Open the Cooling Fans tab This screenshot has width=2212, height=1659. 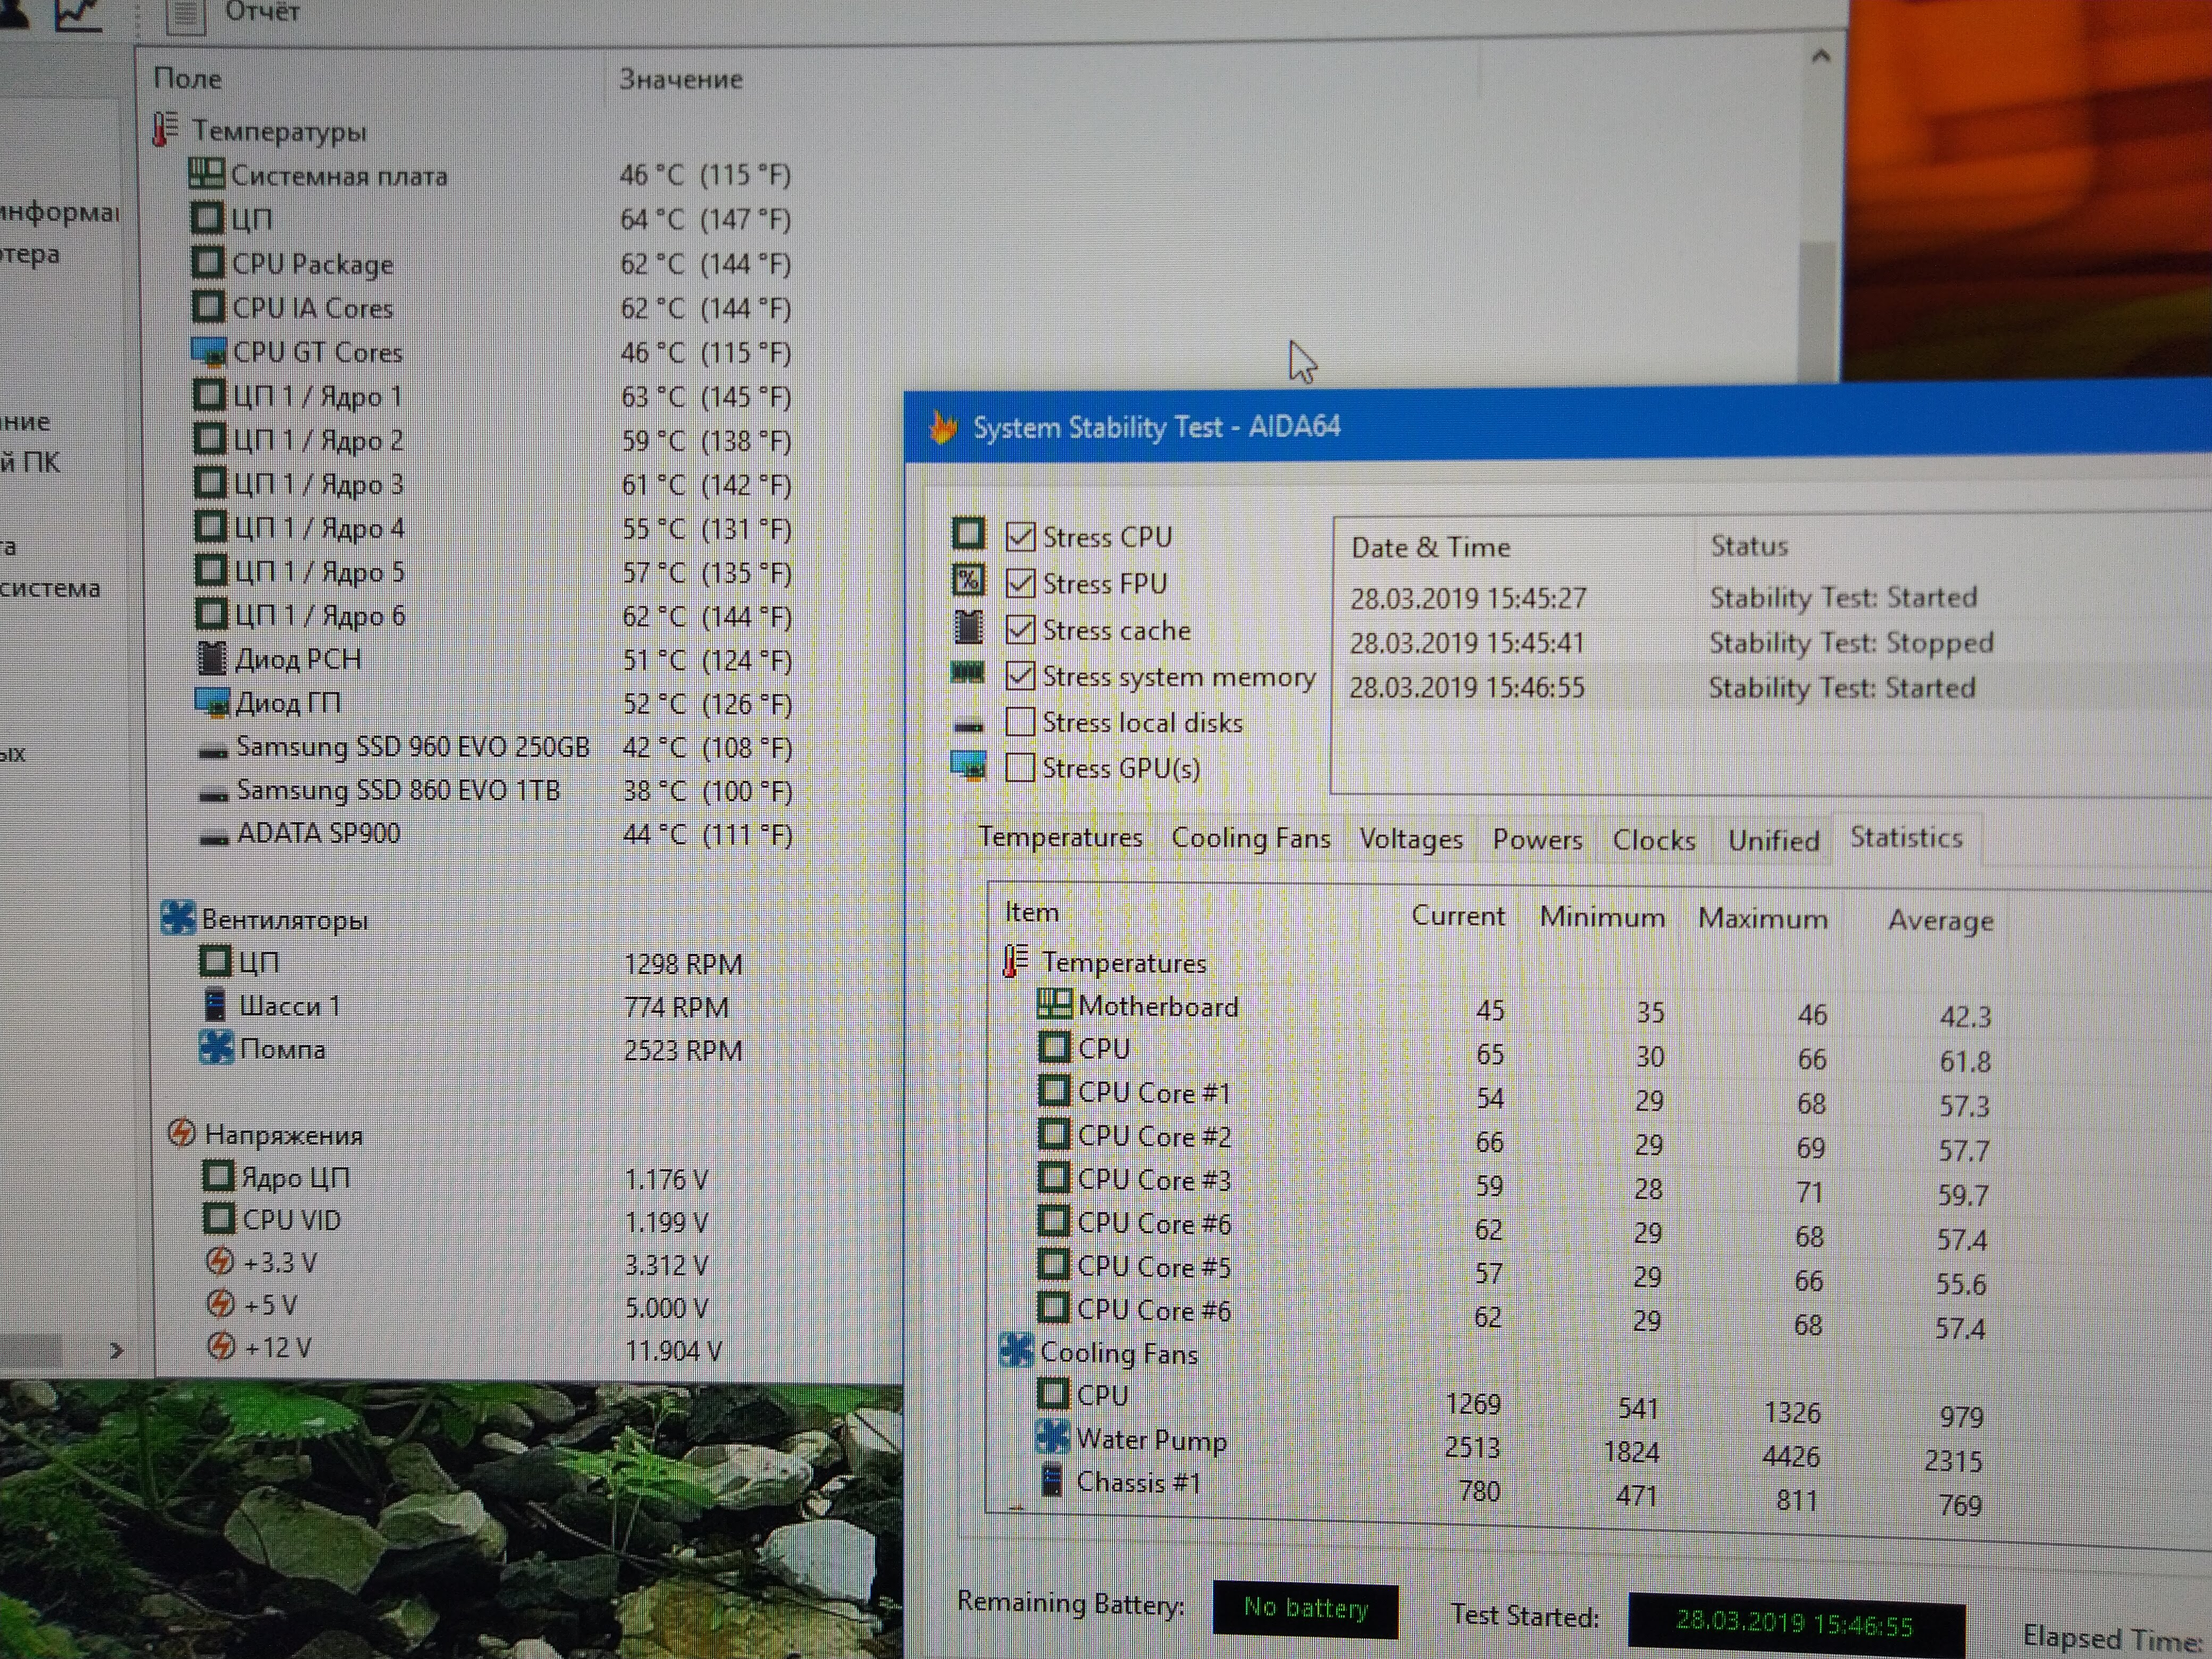[1250, 838]
